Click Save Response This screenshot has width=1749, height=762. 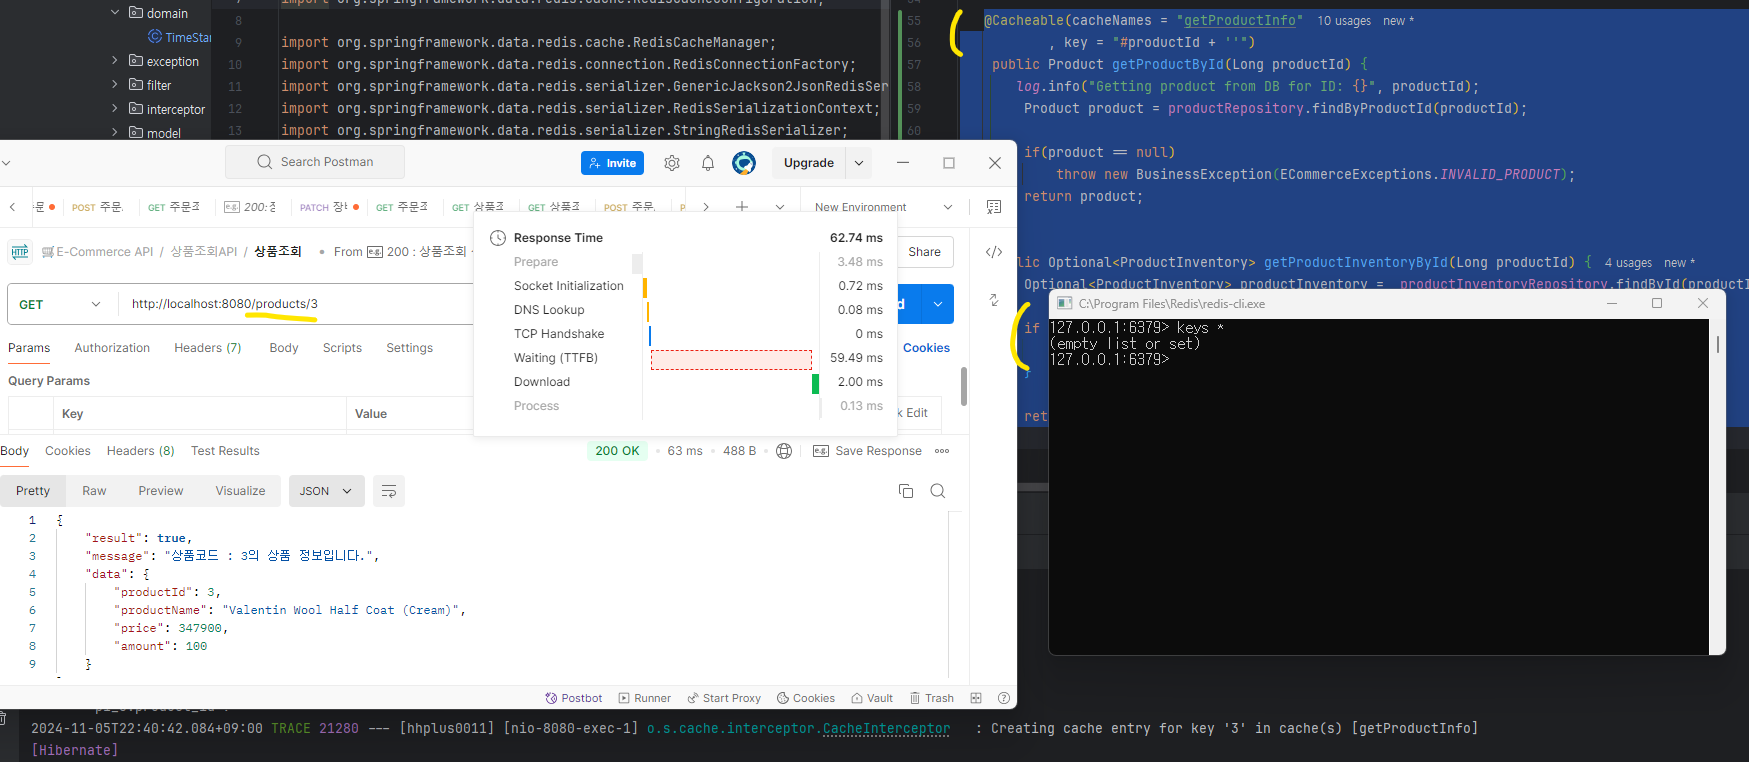[868, 451]
